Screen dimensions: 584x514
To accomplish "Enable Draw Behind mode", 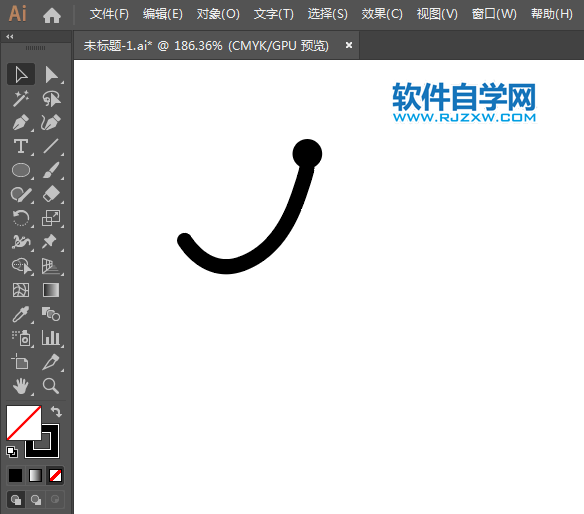I will (36, 499).
